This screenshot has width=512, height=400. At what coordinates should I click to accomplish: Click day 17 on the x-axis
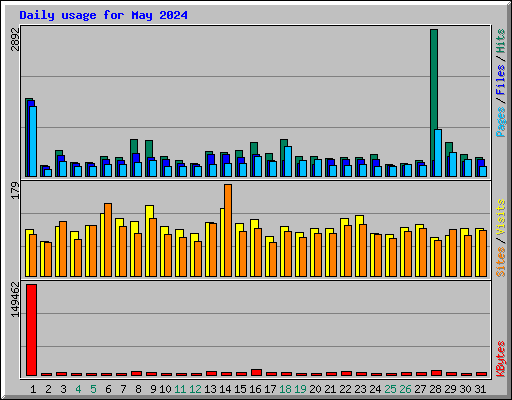pos(270,389)
